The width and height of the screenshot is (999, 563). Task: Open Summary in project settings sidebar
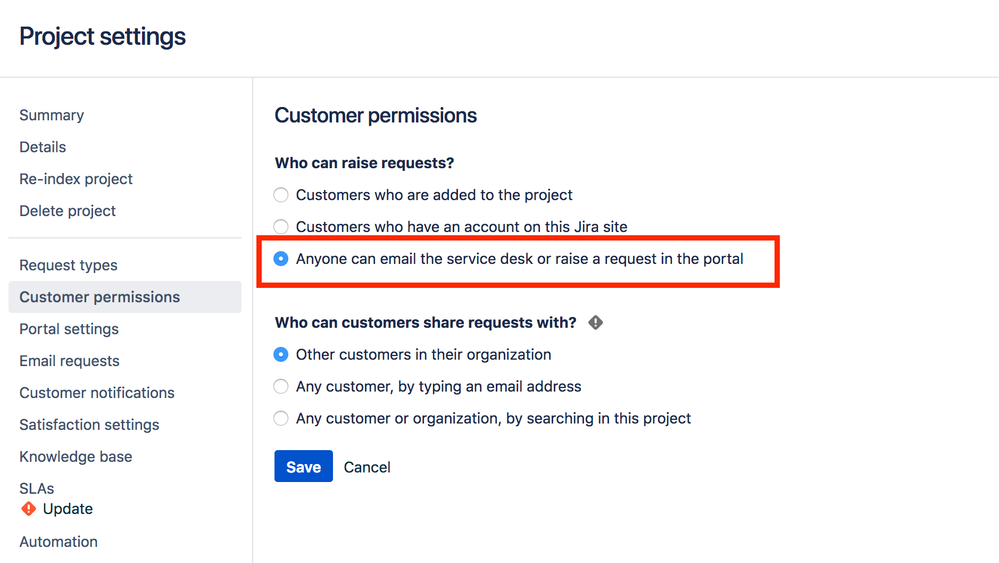(52, 115)
